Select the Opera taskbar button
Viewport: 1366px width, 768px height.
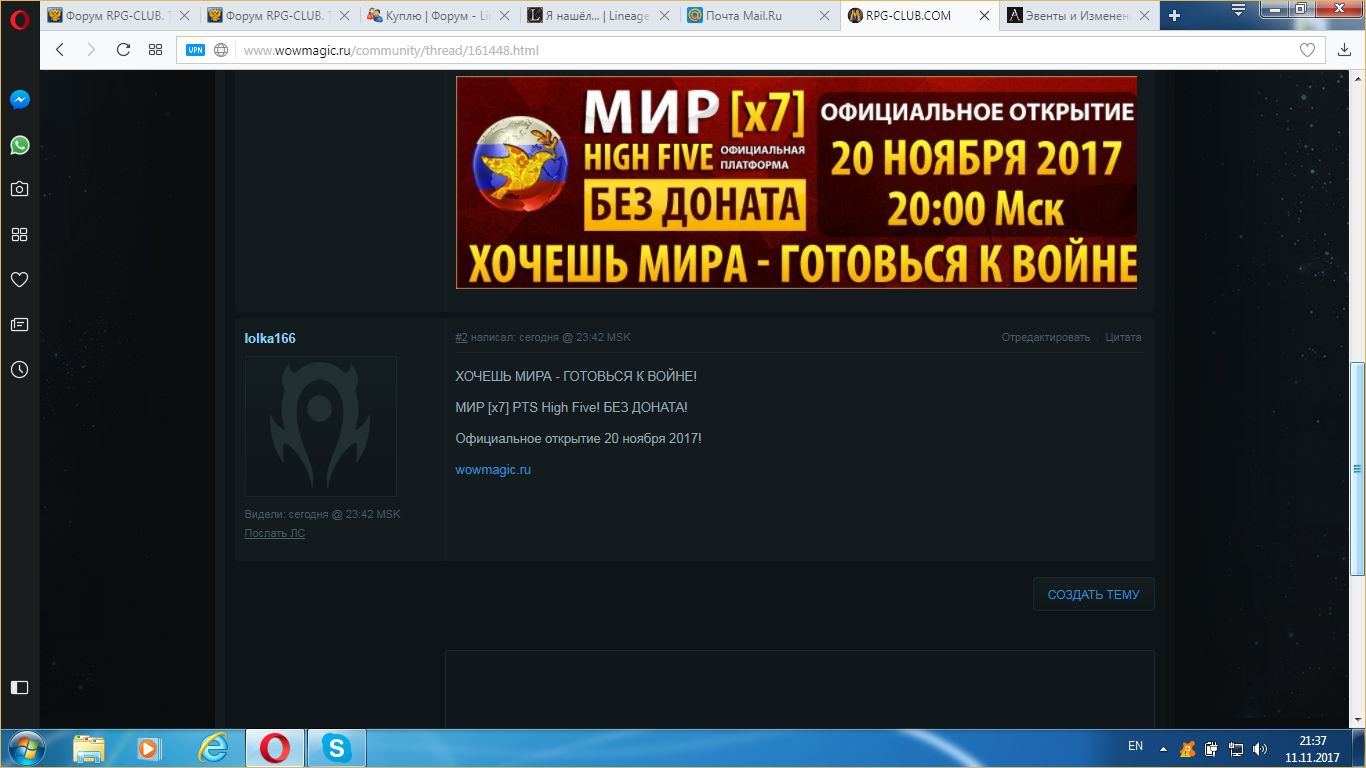275,748
